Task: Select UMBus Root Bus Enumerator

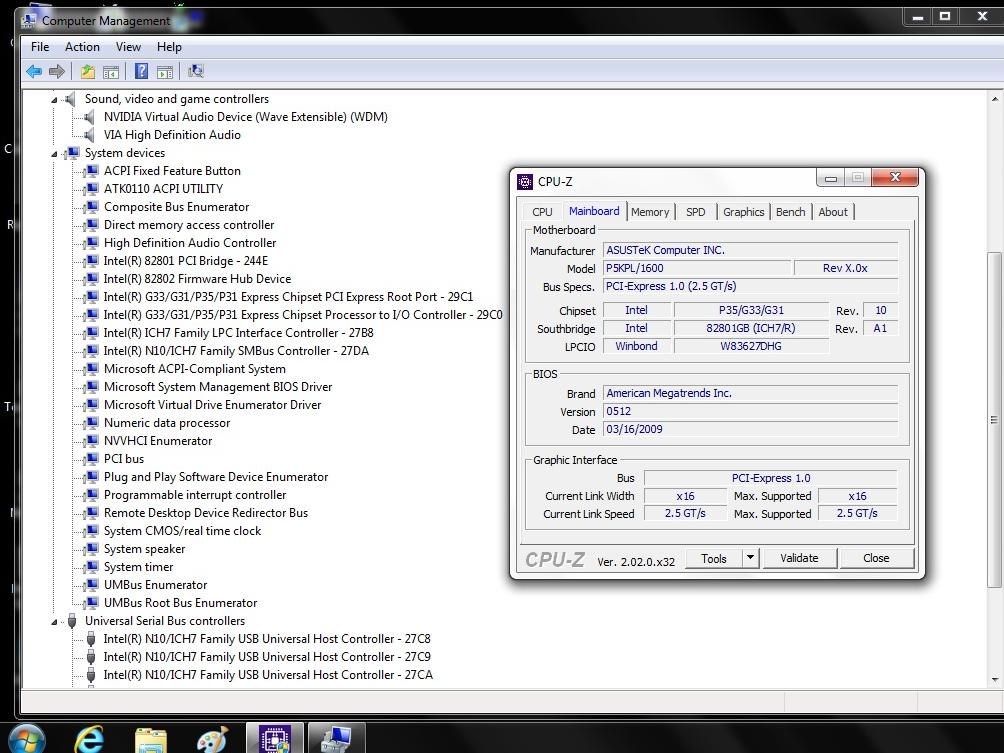Action: (x=180, y=603)
